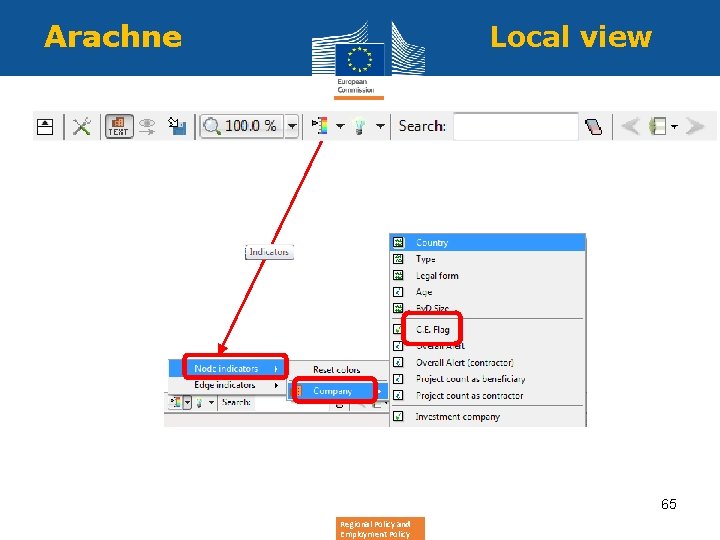
Task: Select the Investment company indicator
Action: point(488,416)
